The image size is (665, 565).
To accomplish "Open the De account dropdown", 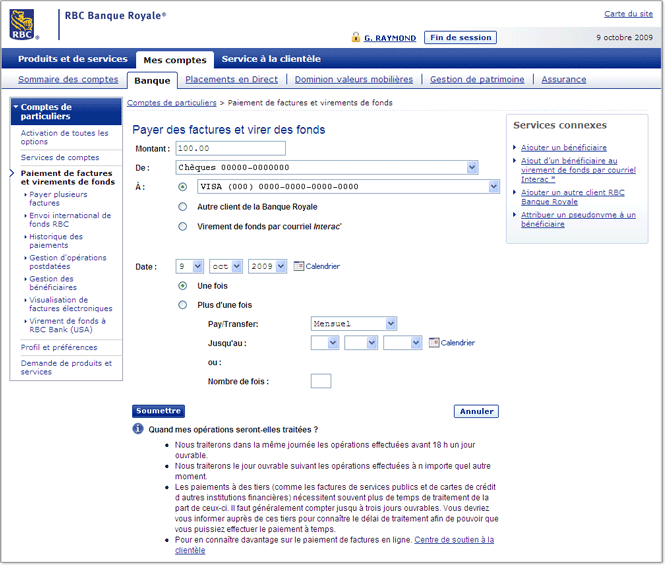I will pyautogui.click(x=327, y=168).
